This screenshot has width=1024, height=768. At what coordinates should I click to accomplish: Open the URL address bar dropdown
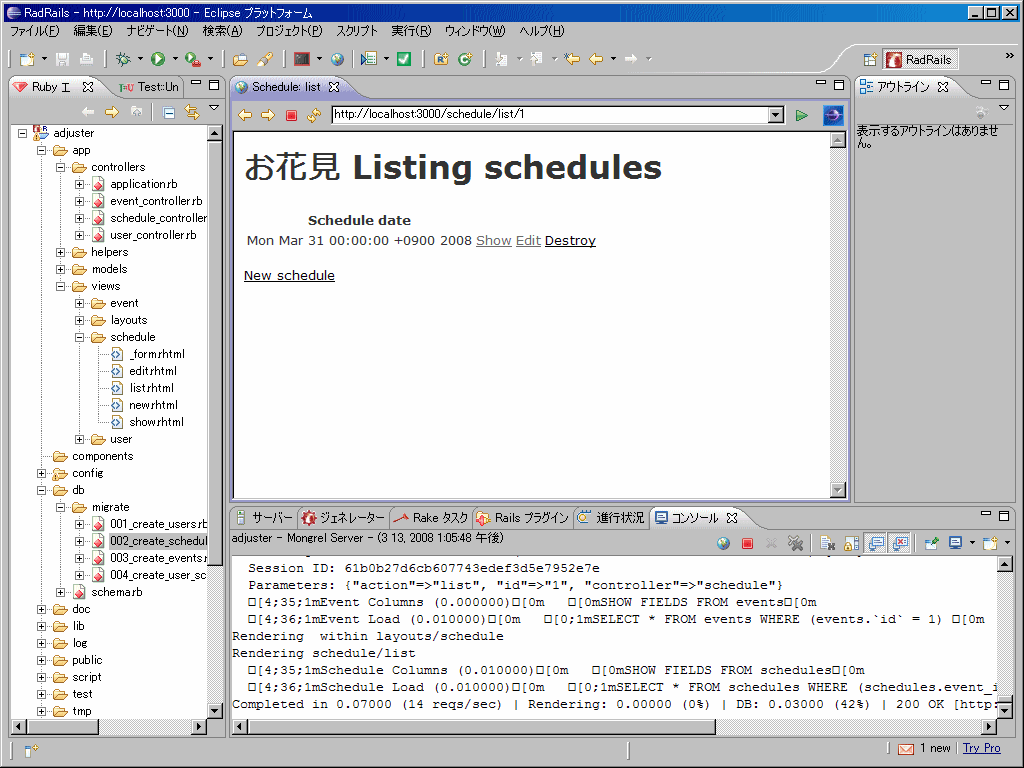pyautogui.click(x=777, y=115)
